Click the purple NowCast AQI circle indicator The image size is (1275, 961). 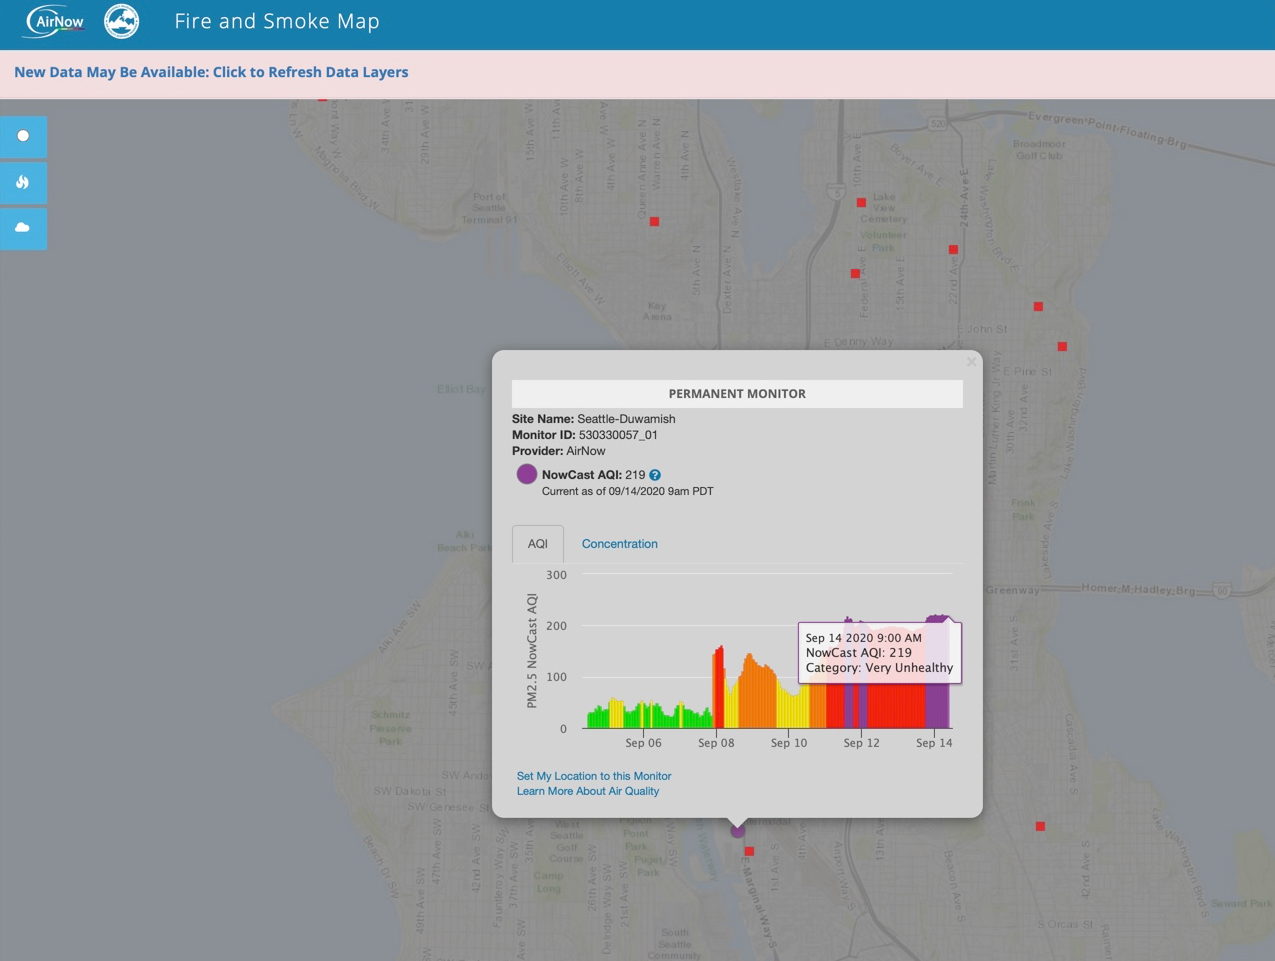[527, 474]
